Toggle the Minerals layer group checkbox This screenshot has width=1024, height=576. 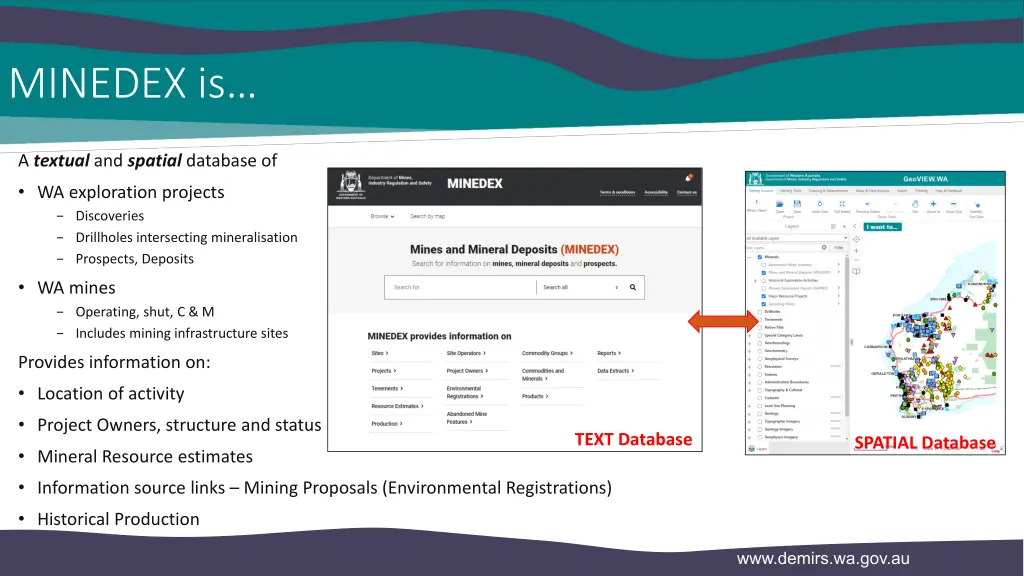pos(760,257)
